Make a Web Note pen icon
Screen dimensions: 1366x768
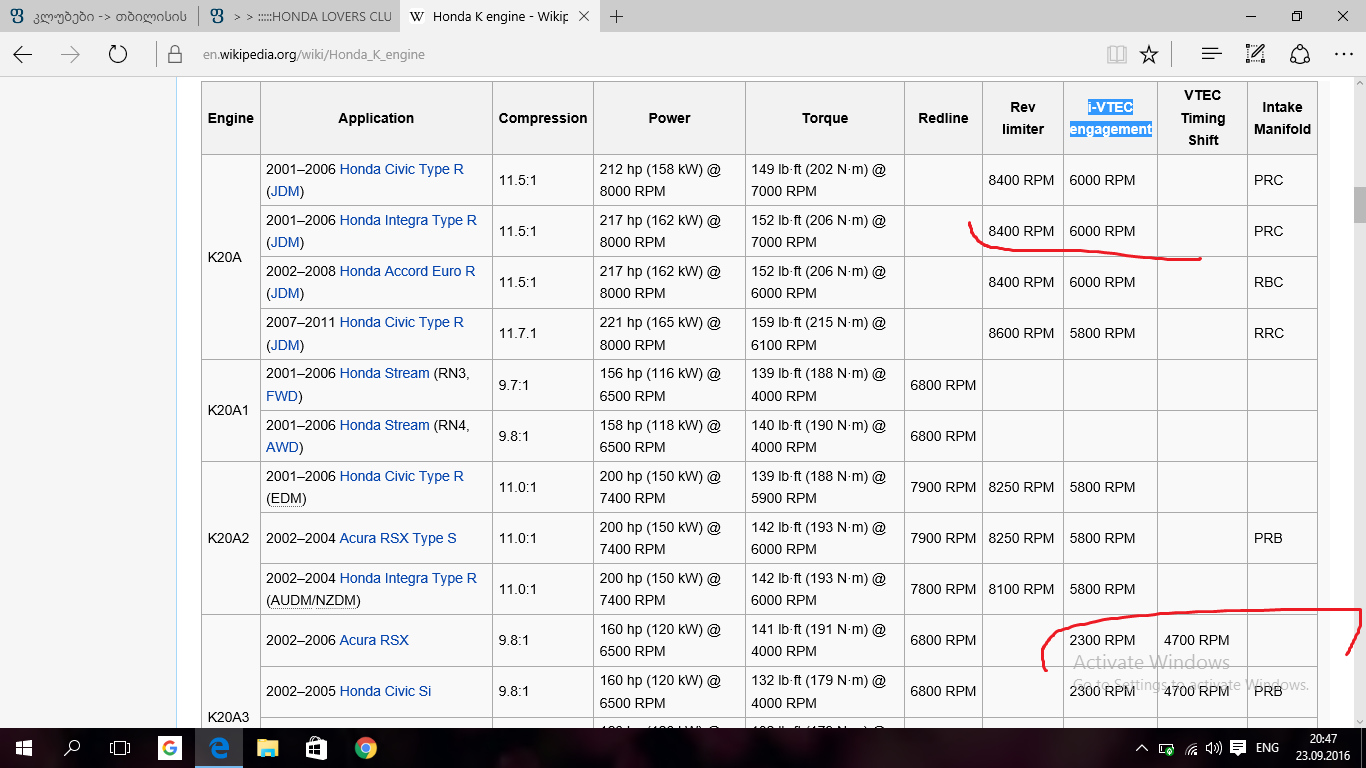1255,54
